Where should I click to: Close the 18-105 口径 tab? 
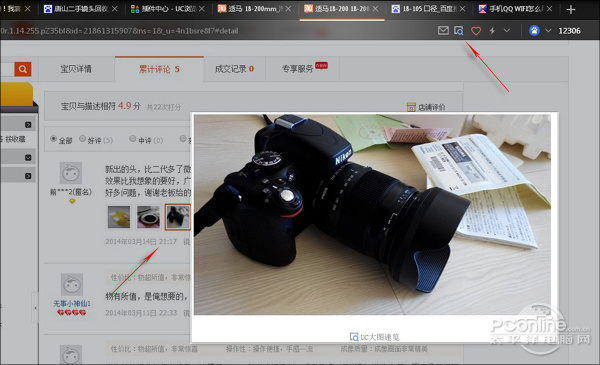(462, 9)
